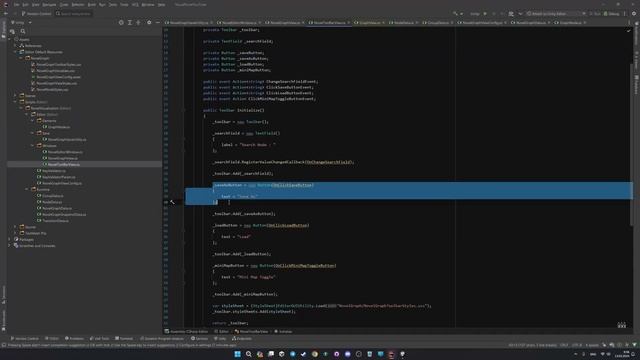The width and height of the screenshot is (640, 360).
Task: Open the Windows Start menu
Action: pyautogui.click(x=237, y=354)
